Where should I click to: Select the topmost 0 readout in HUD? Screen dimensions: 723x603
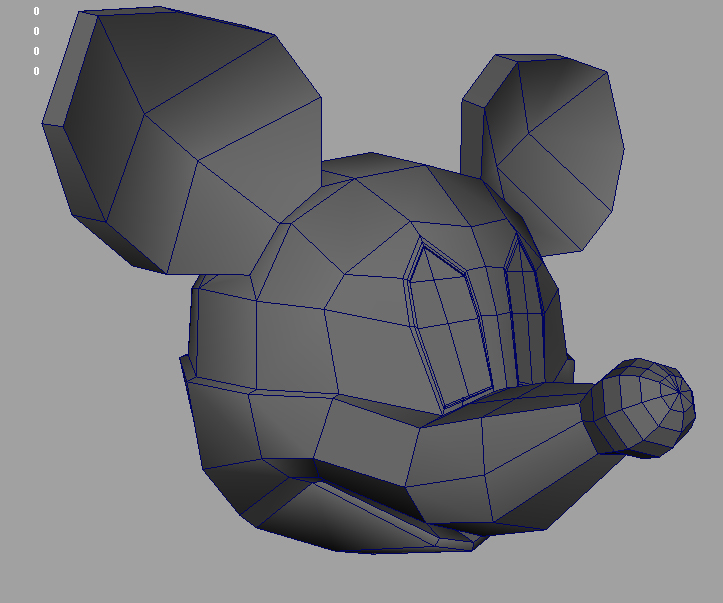(x=36, y=11)
